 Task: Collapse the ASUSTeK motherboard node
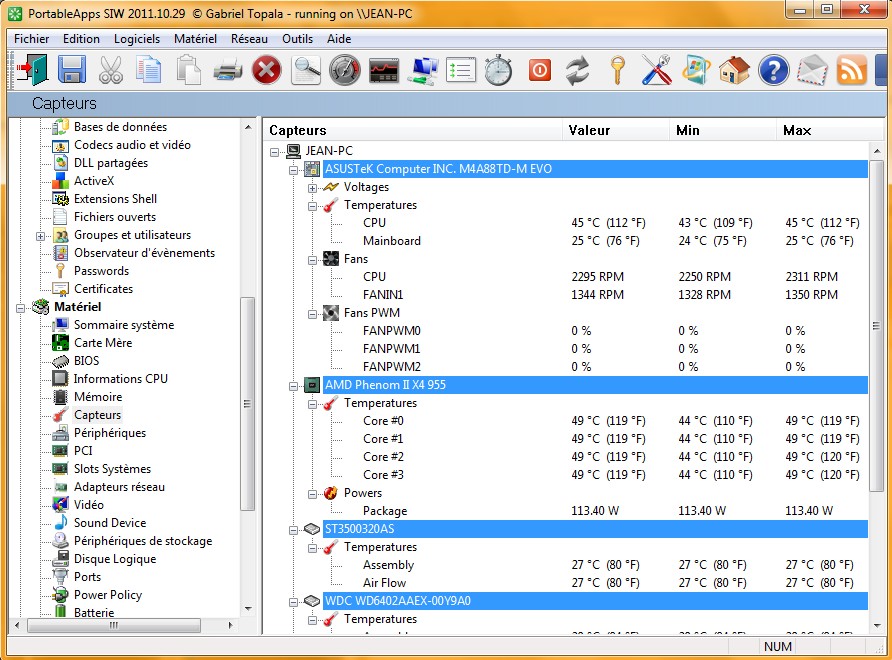(294, 170)
